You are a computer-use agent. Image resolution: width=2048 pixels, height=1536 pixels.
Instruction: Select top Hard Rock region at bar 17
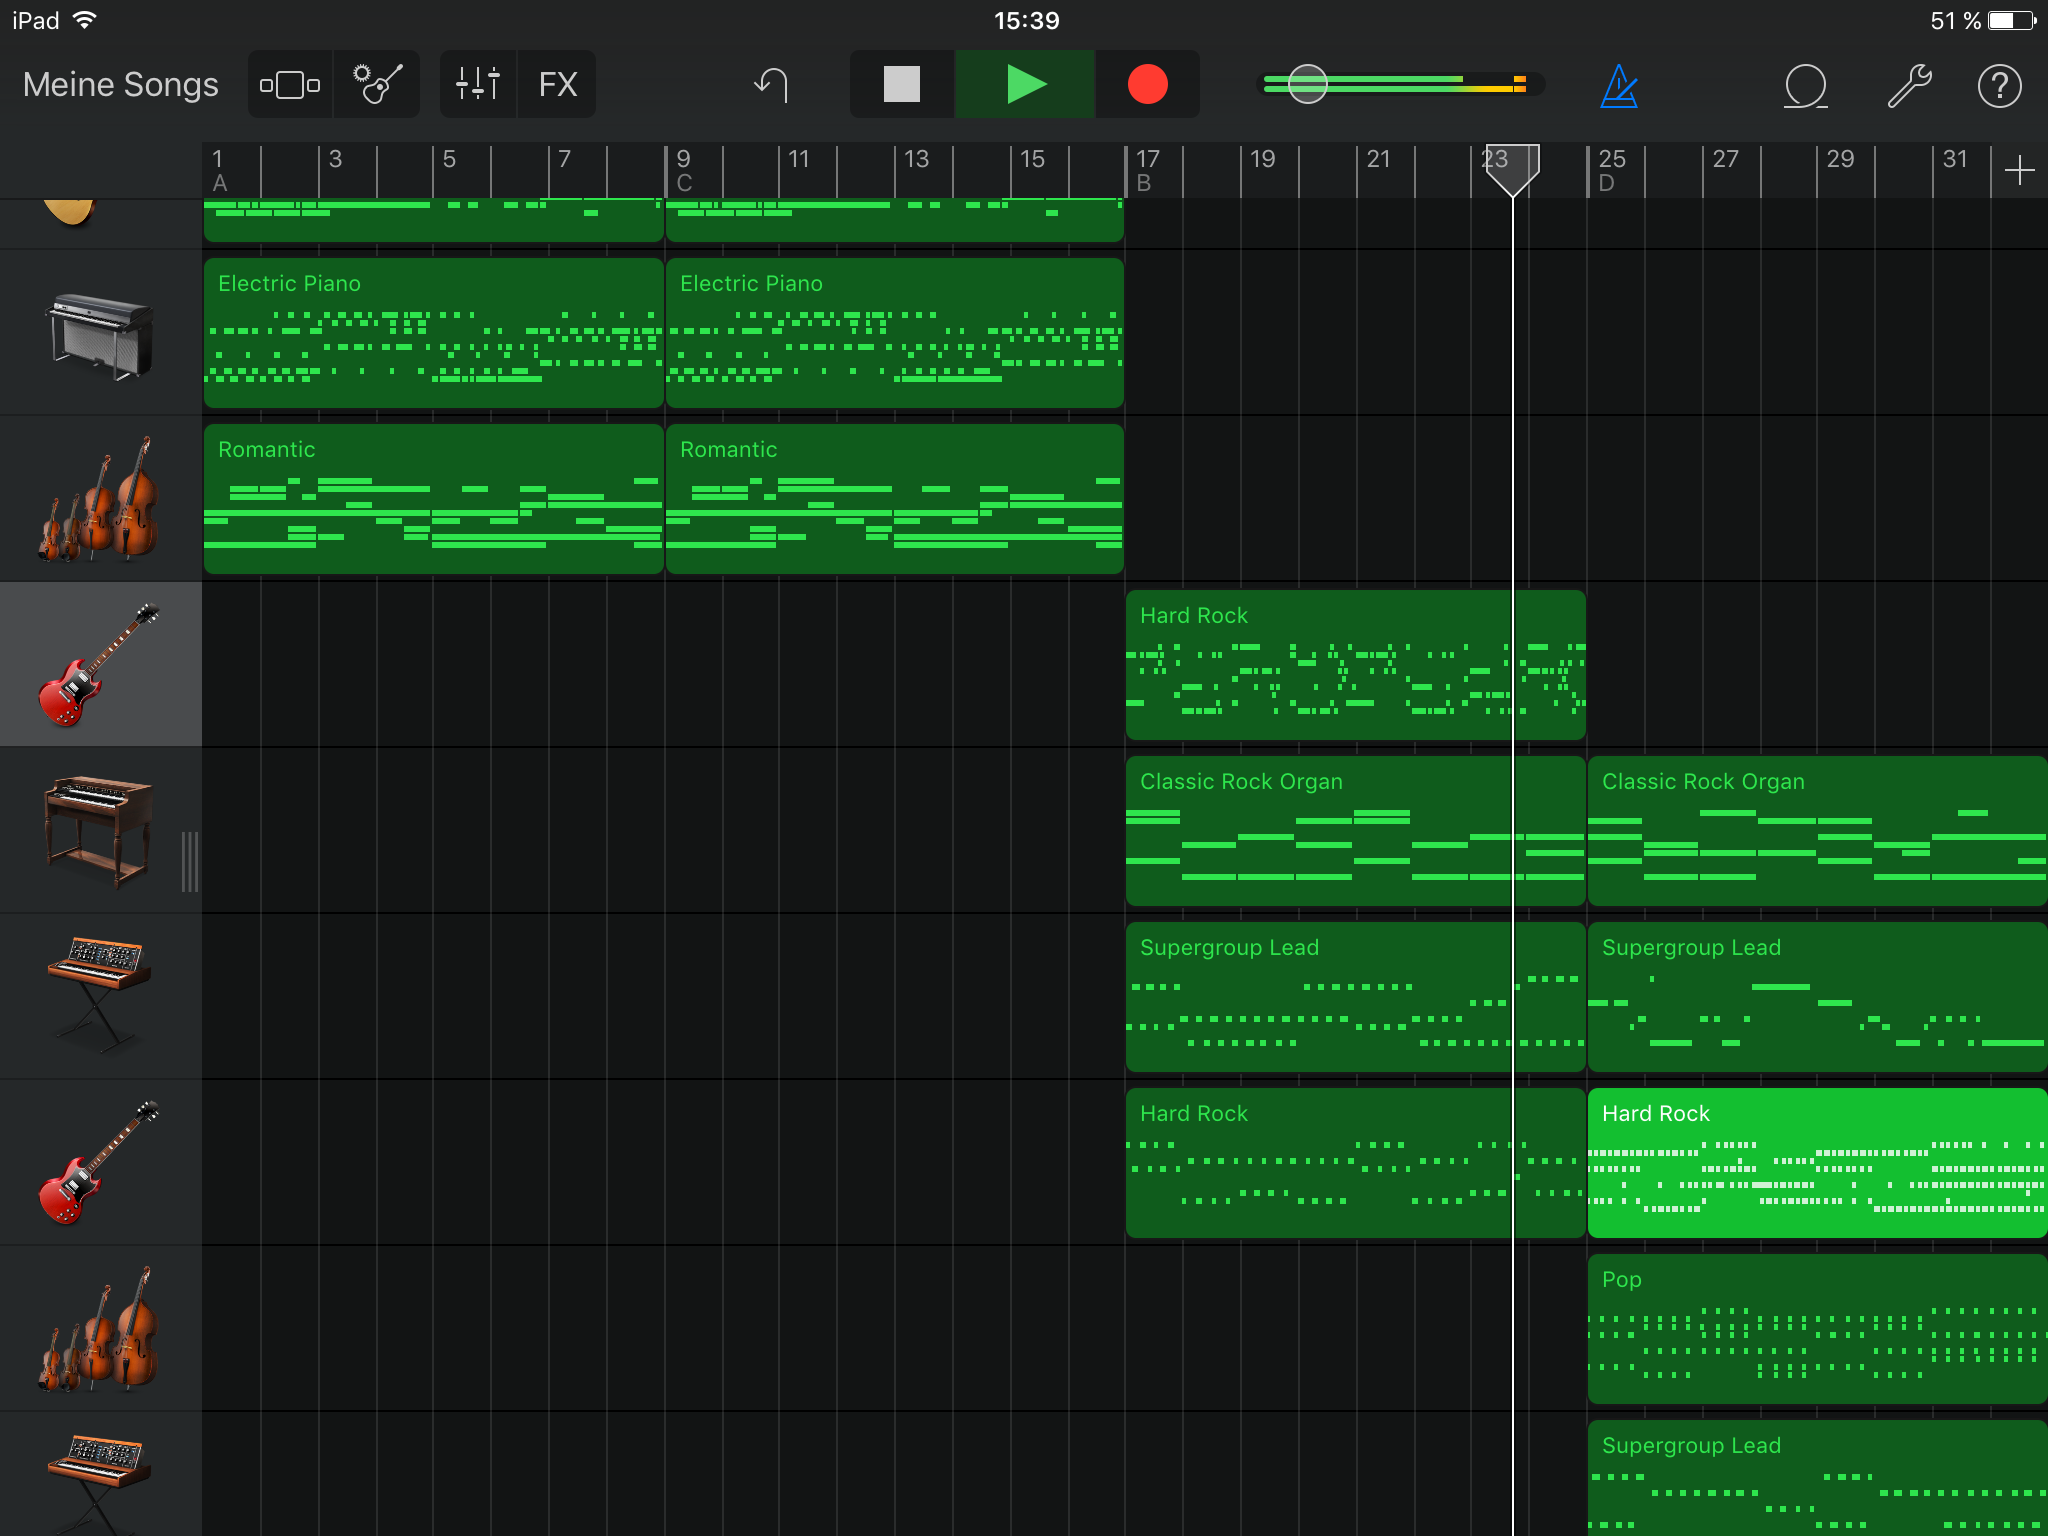tap(1356, 665)
